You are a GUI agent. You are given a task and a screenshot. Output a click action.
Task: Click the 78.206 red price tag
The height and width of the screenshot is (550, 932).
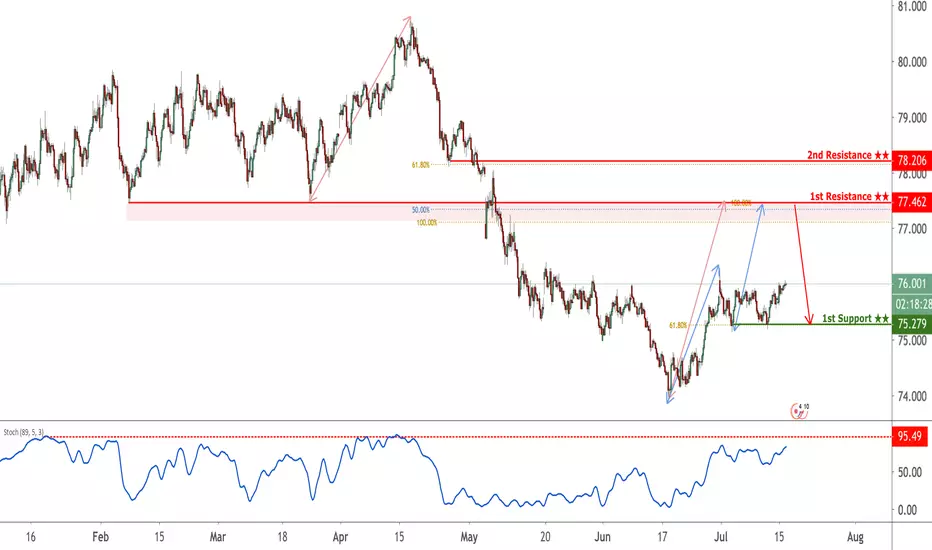[x=912, y=161]
